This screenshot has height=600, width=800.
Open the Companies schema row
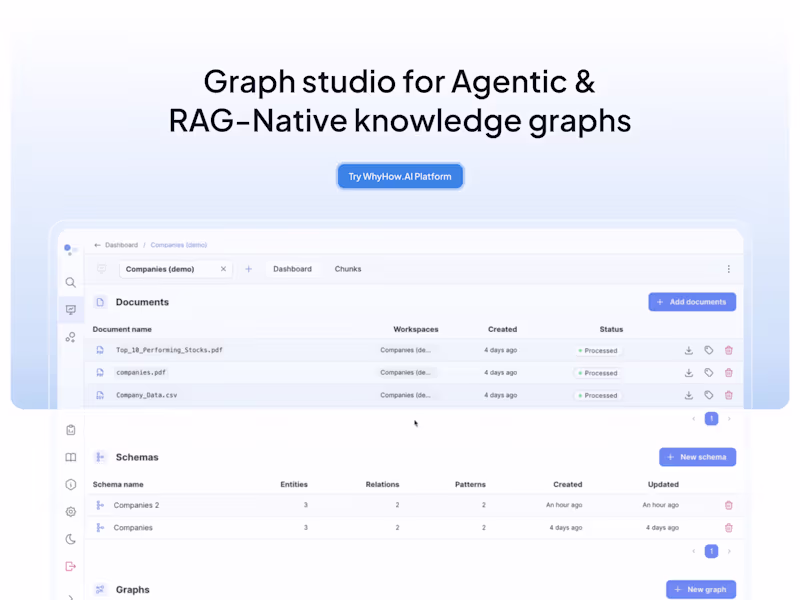(414, 528)
